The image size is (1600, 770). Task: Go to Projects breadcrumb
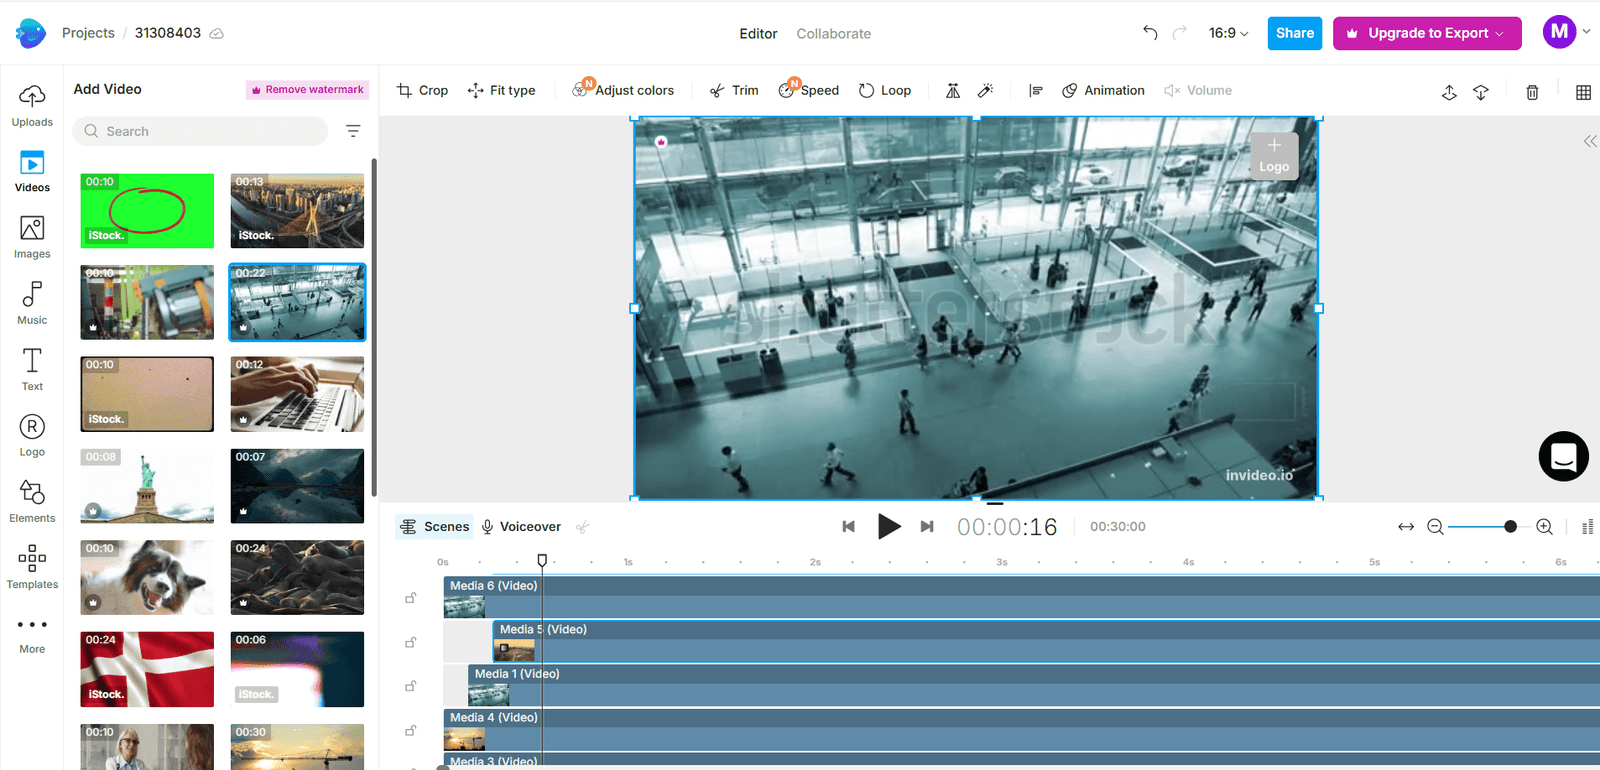point(88,33)
